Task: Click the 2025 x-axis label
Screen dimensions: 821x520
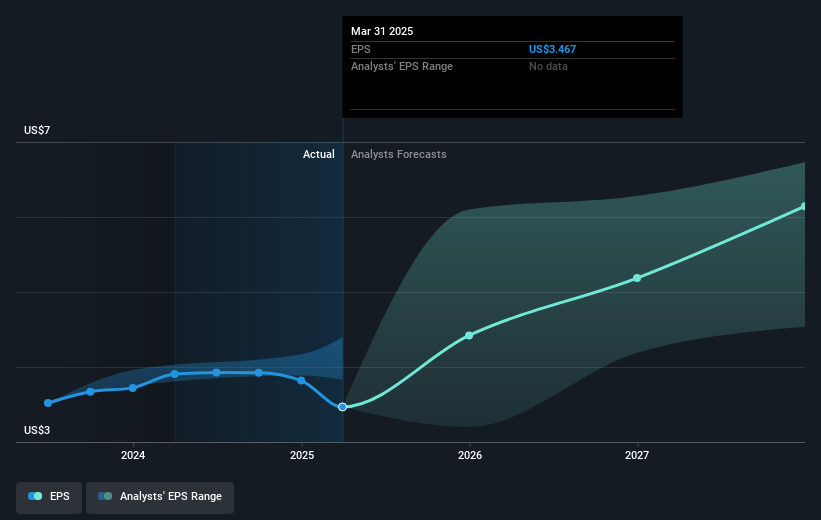Action: click(302, 455)
